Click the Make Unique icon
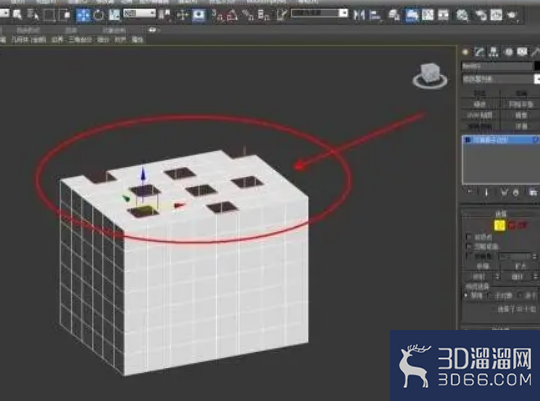Screen dimensions: 540x401 coord(505,192)
